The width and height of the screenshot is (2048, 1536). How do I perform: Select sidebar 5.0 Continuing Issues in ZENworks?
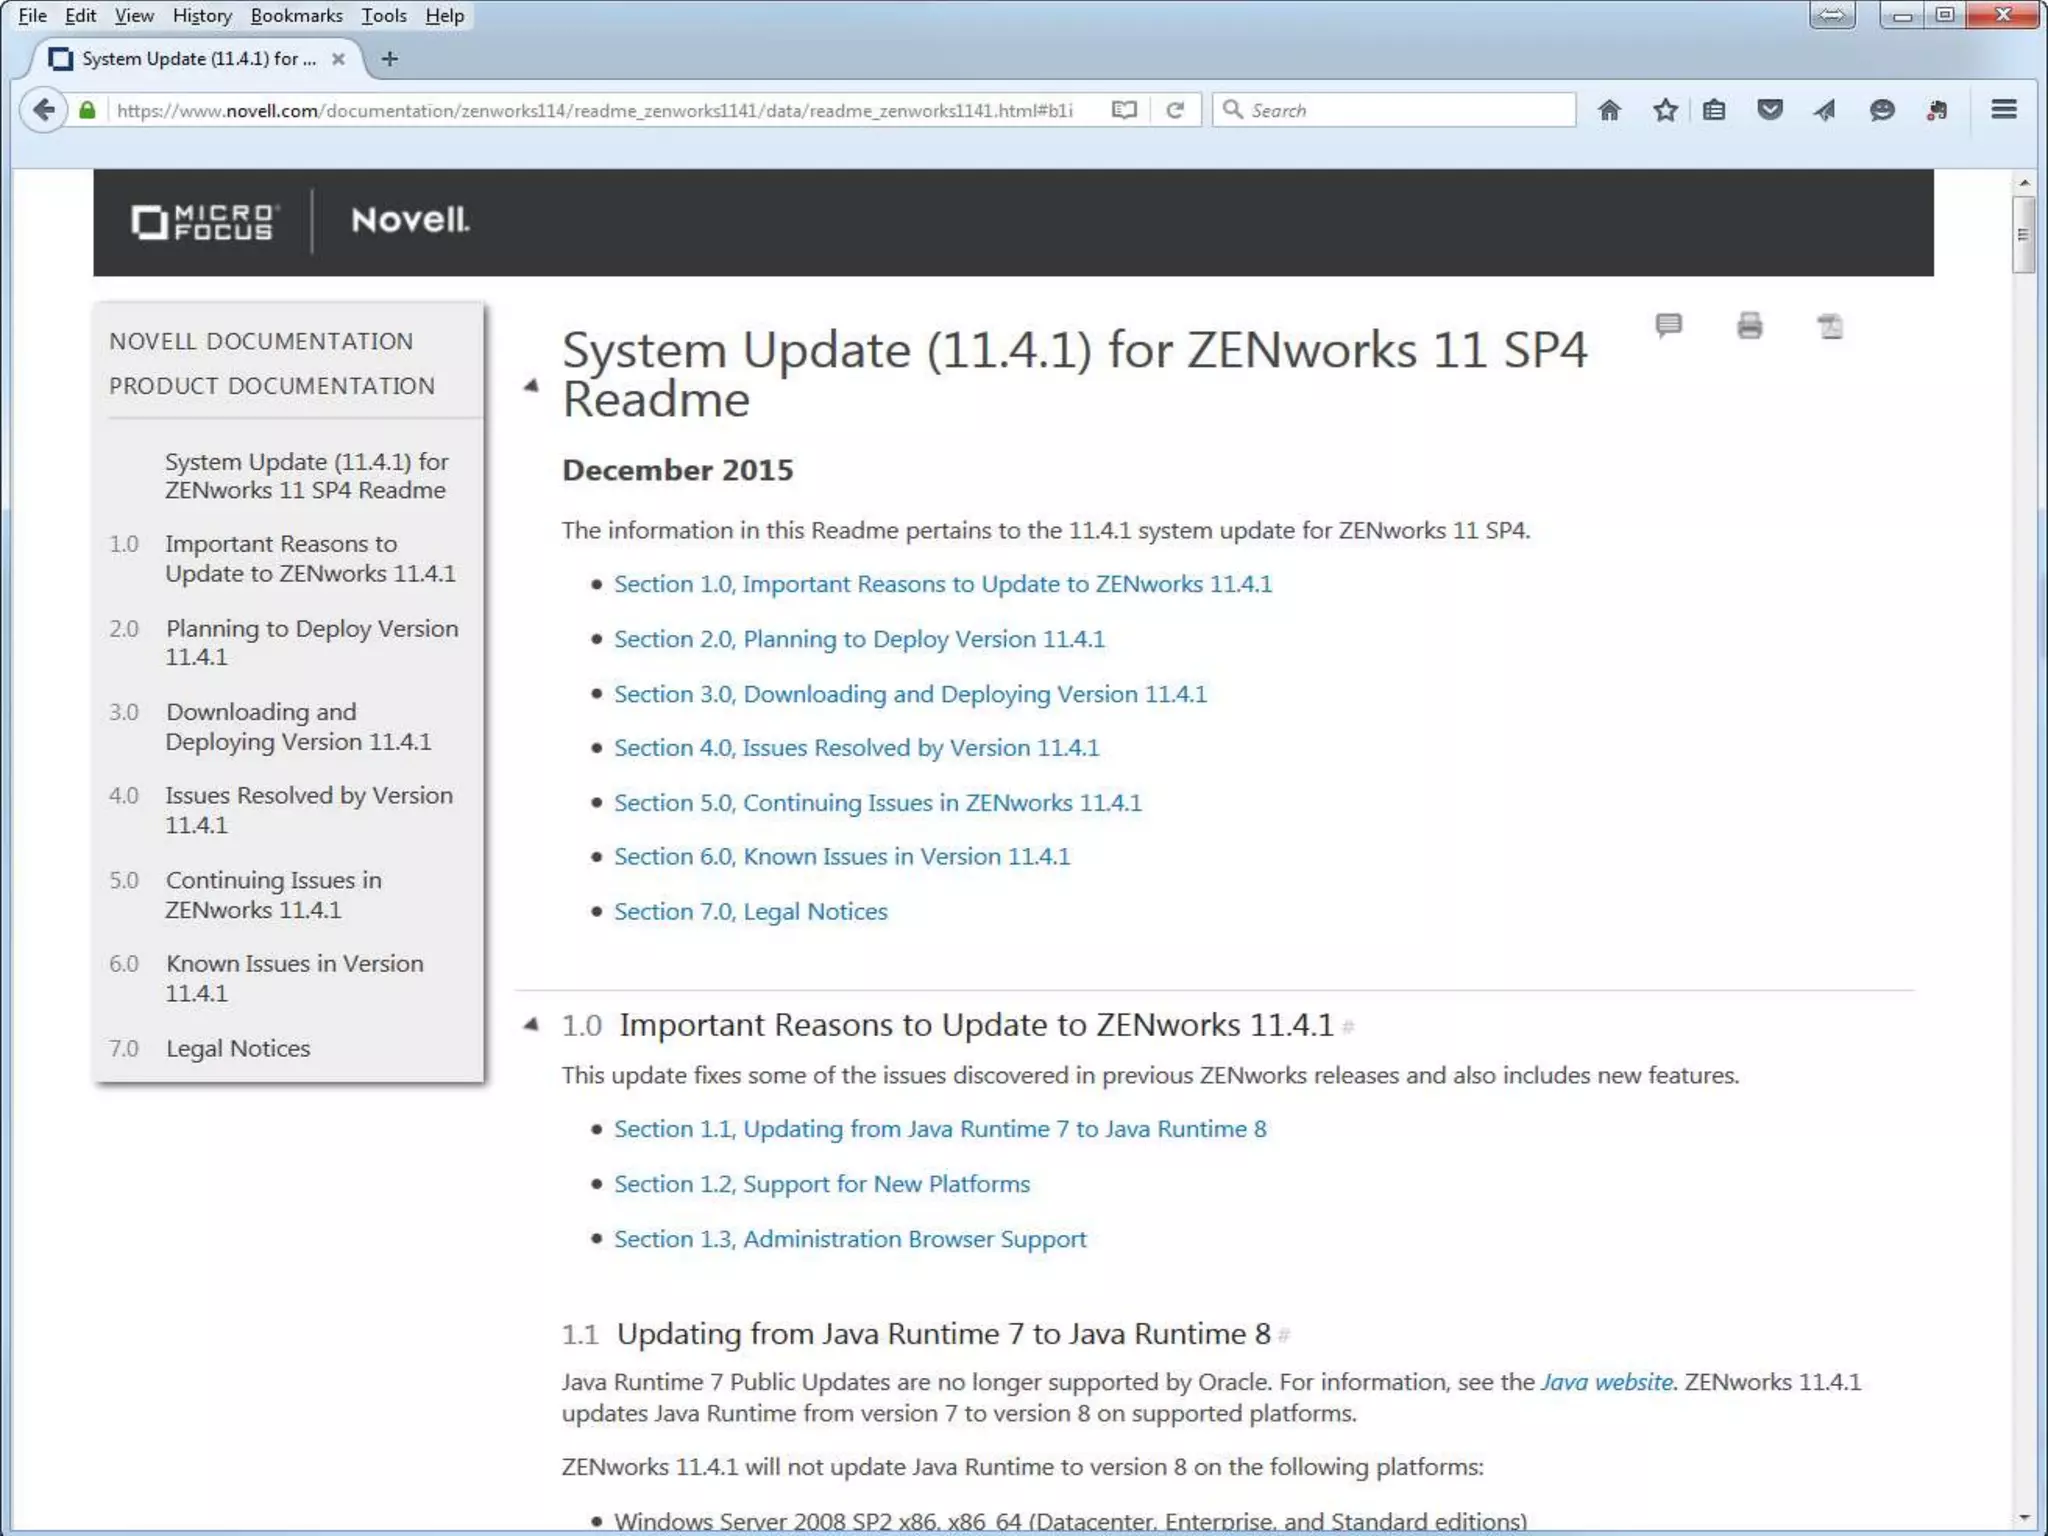273,895
